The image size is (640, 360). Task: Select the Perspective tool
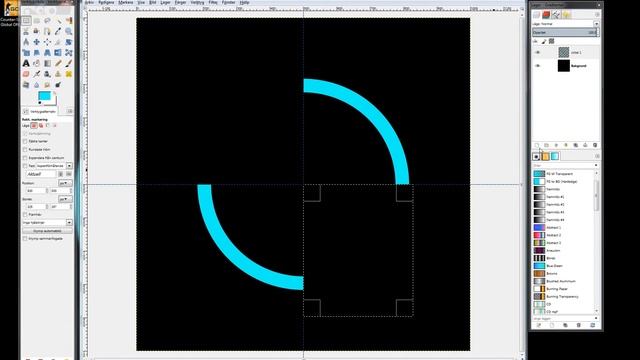(x=47, y=52)
